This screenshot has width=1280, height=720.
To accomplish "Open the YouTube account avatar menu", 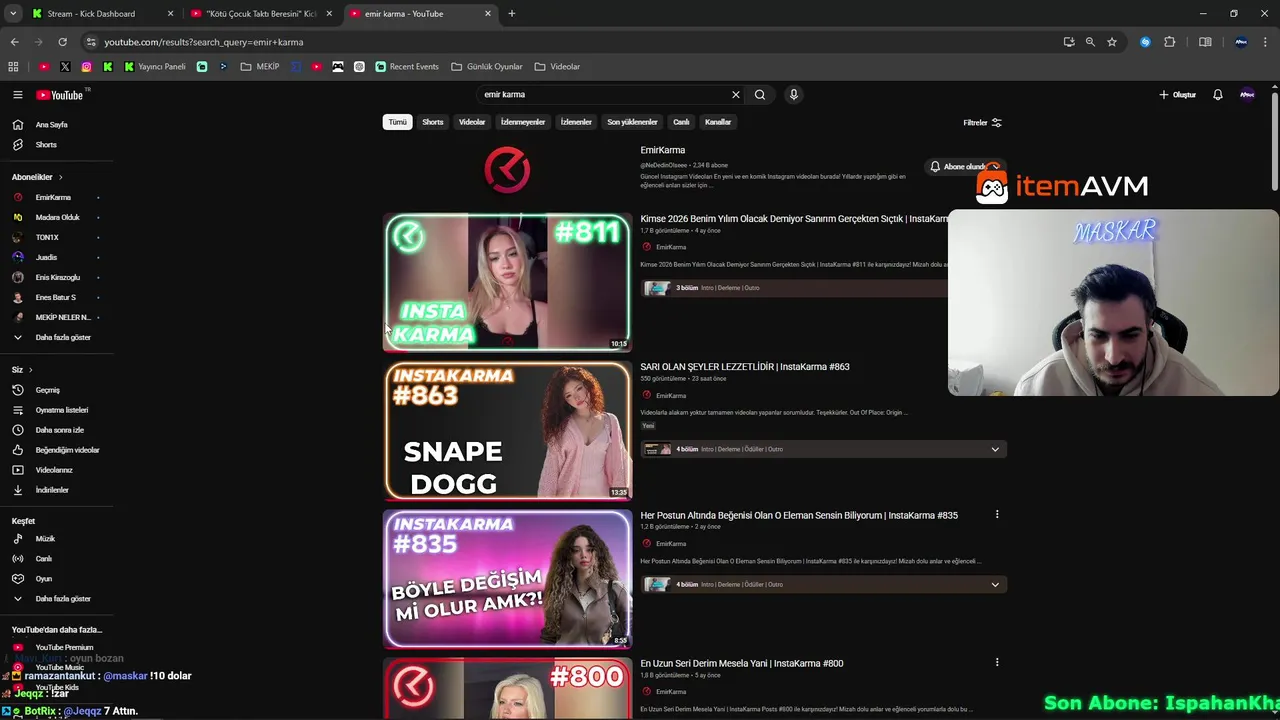I will point(1247,95).
